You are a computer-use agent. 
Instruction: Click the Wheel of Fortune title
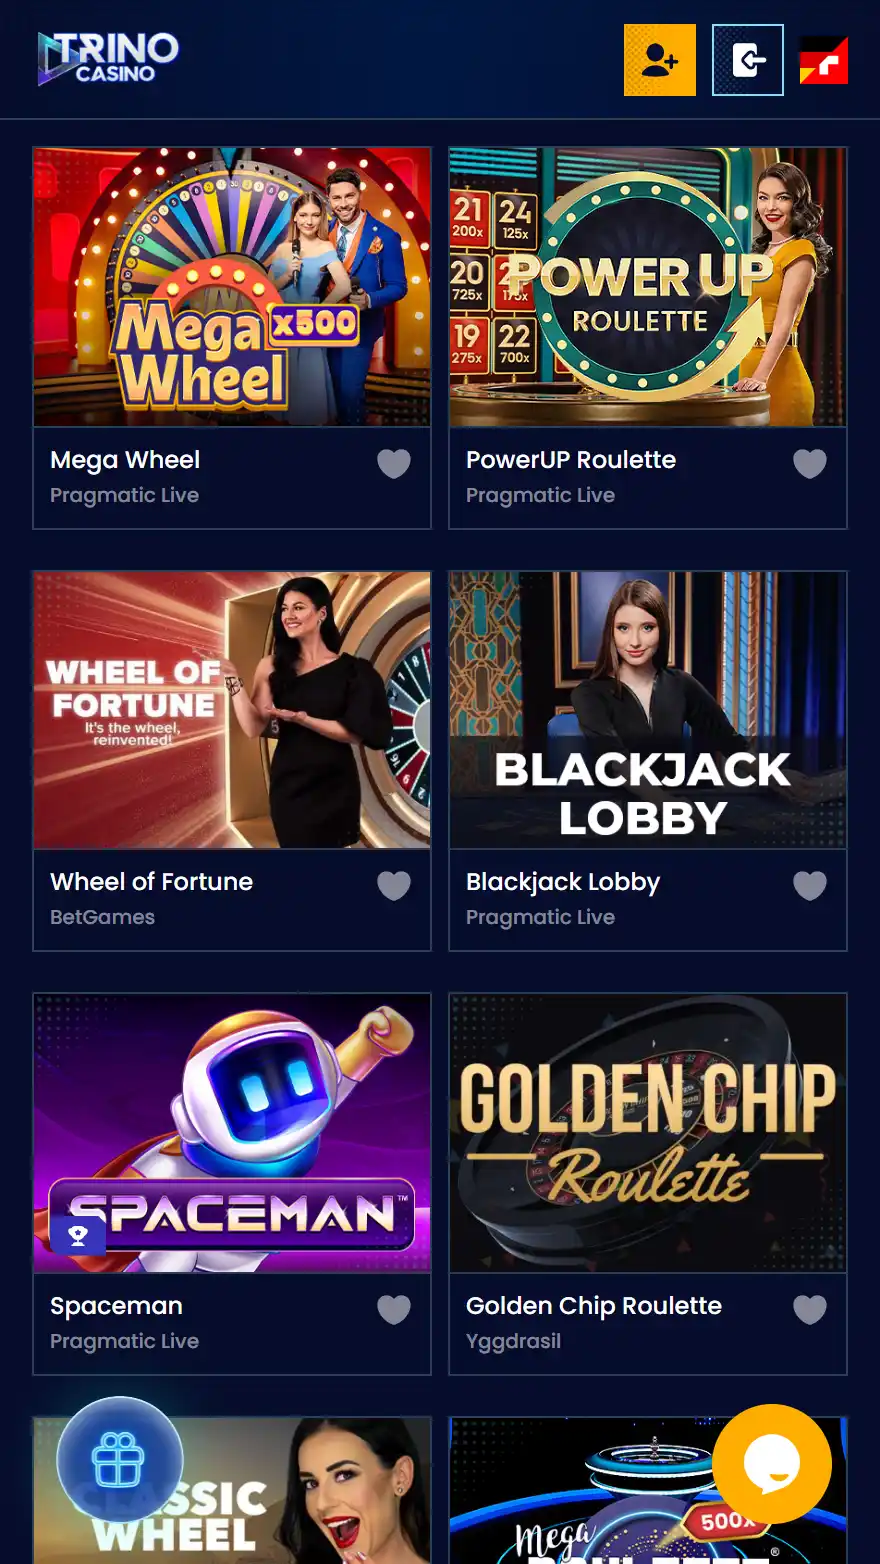152,882
